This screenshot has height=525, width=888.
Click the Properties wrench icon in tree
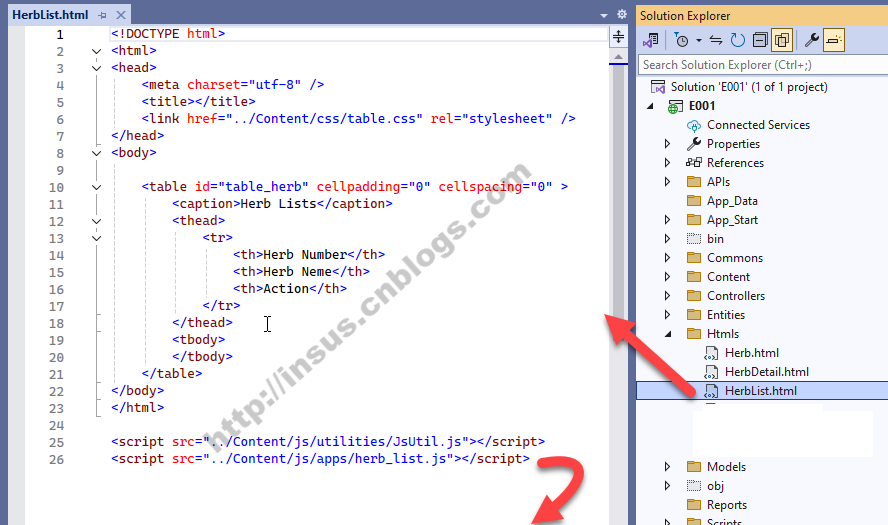point(694,144)
